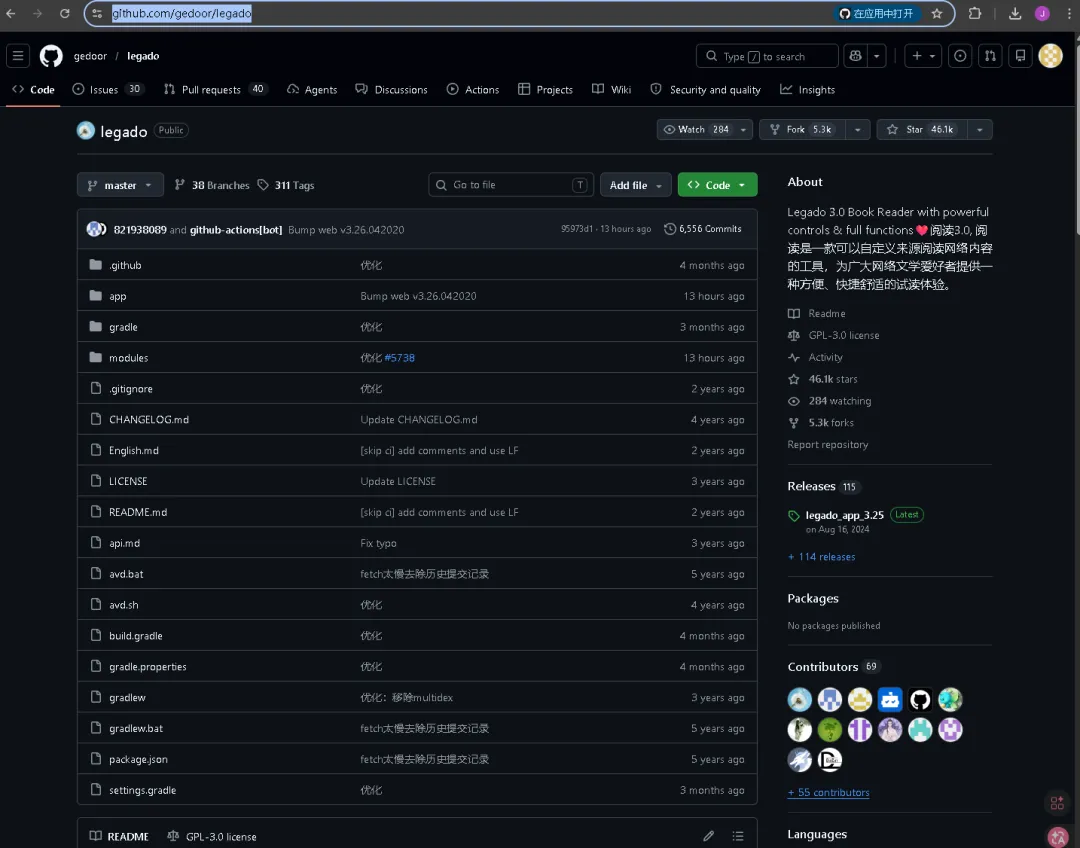
Task: Open the browser extensions puzzle icon
Action: pyautogui.click(x=975, y=13)
